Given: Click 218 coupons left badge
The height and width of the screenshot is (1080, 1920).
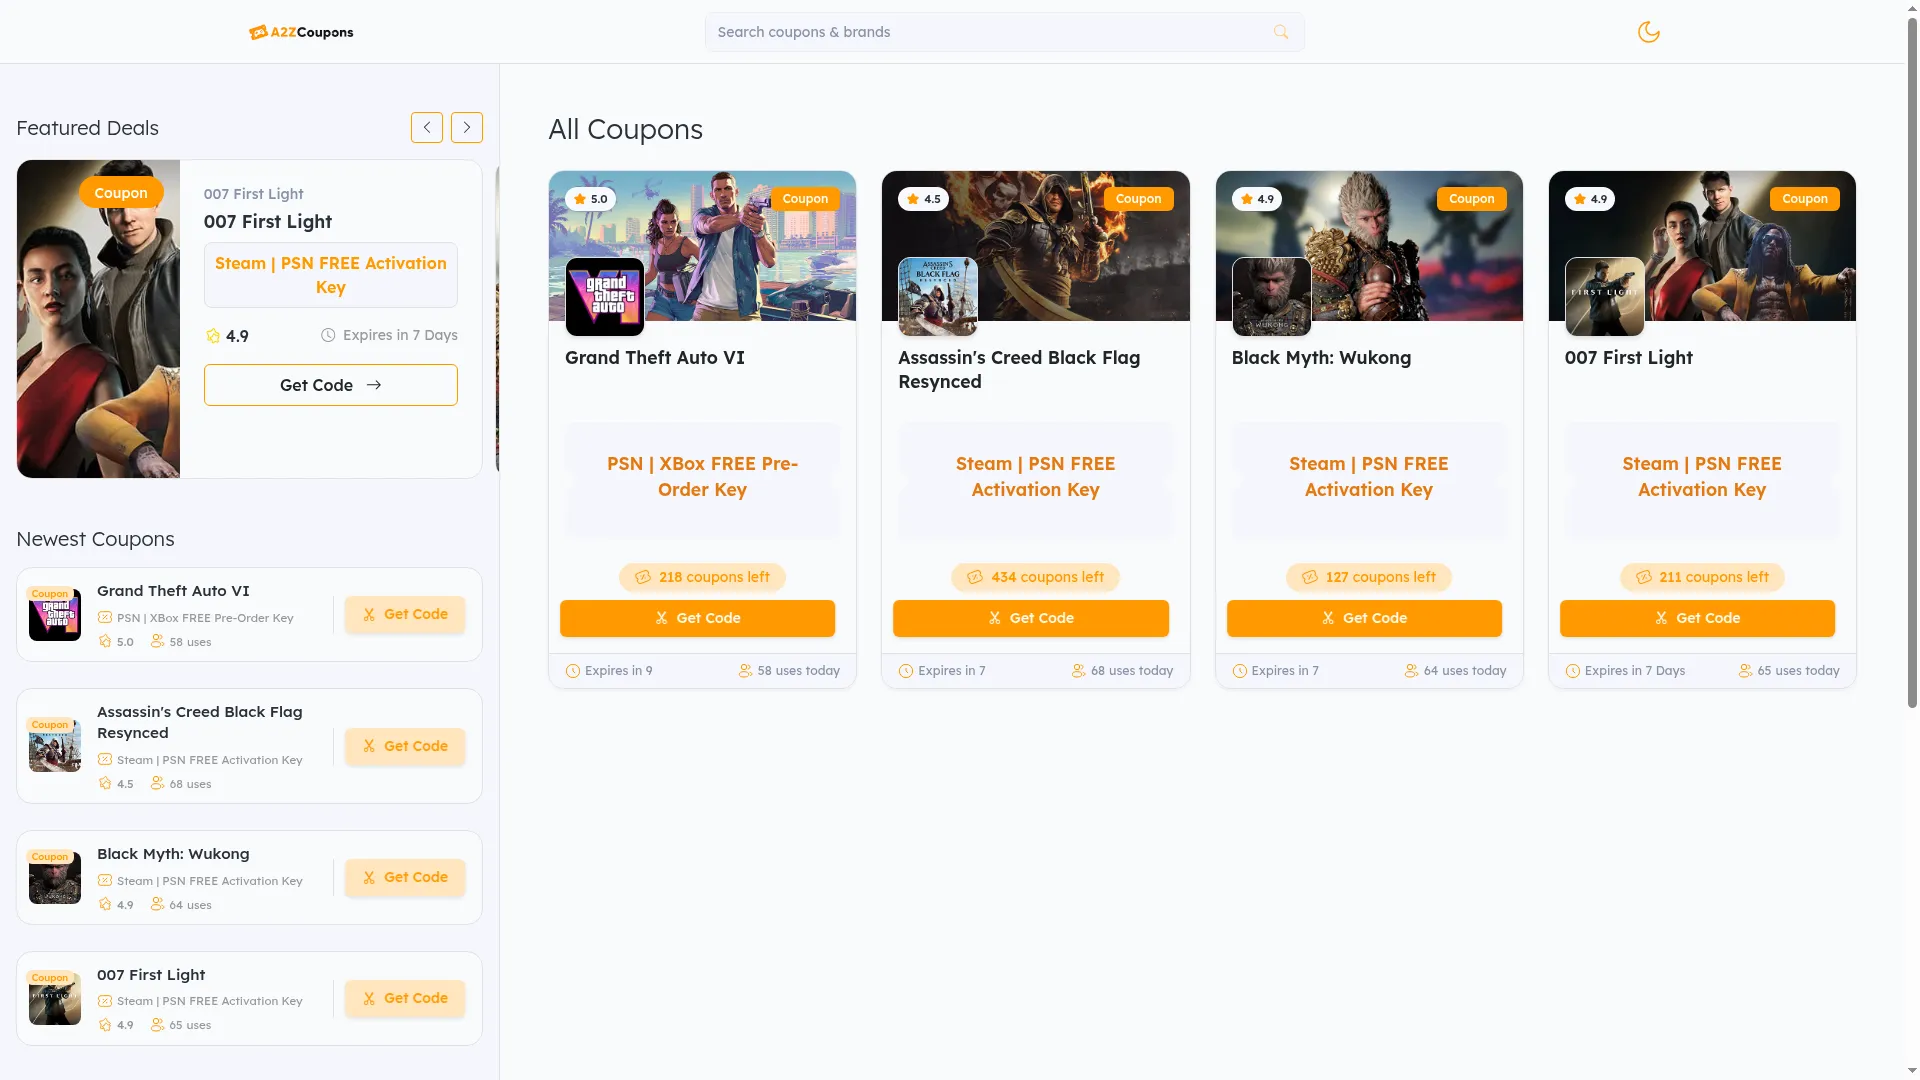Looking at the screenshot, I should [x=702, y=577].
